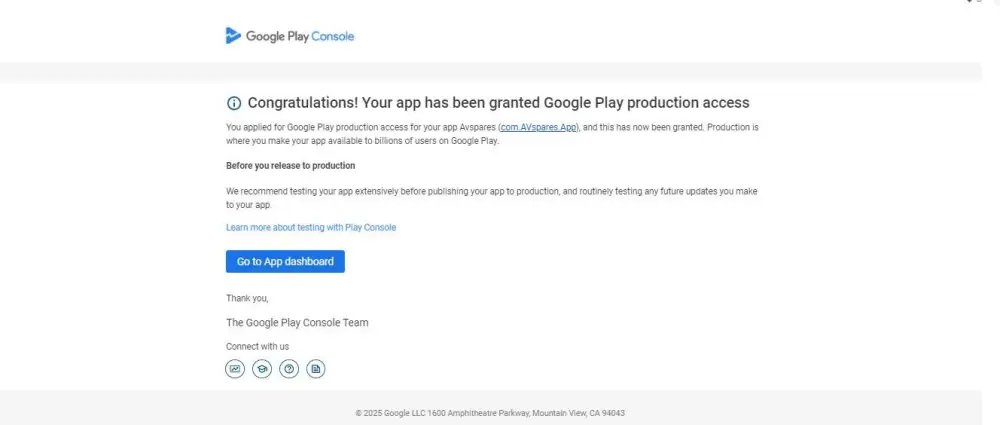Image resolution: width=1000 pixels, height=425 pixels.
Task: Click 'Before you release to production' subheading
Action: pos(290,165)
